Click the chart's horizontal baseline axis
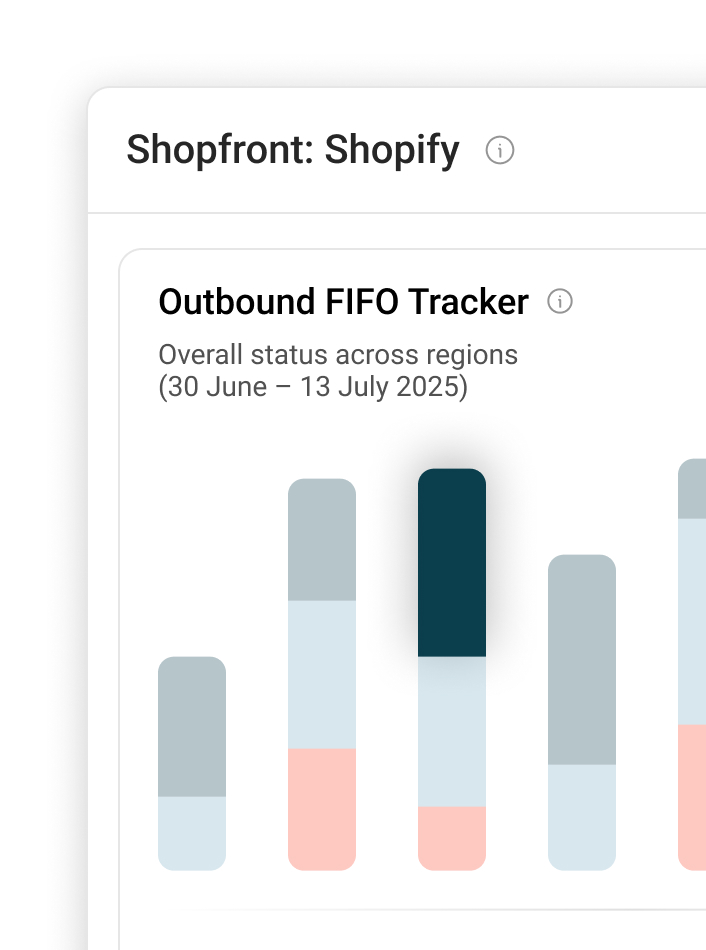706x950 pixels. (450, 909)
